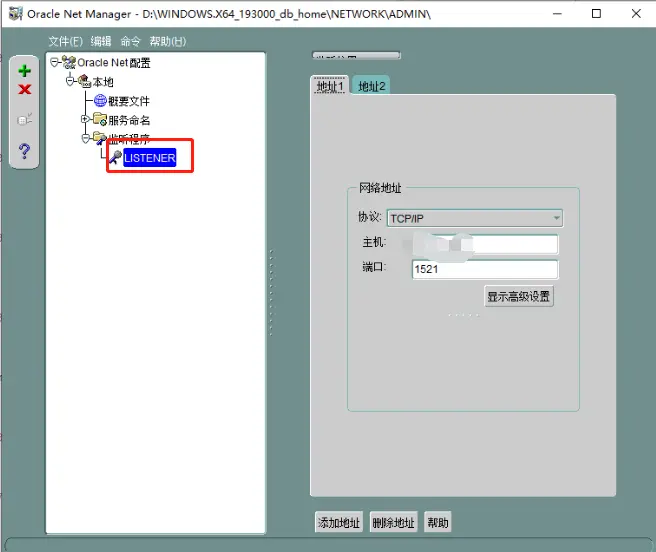Click the 删除地址 button
The image size is (656, 552).
click(393, 522)
